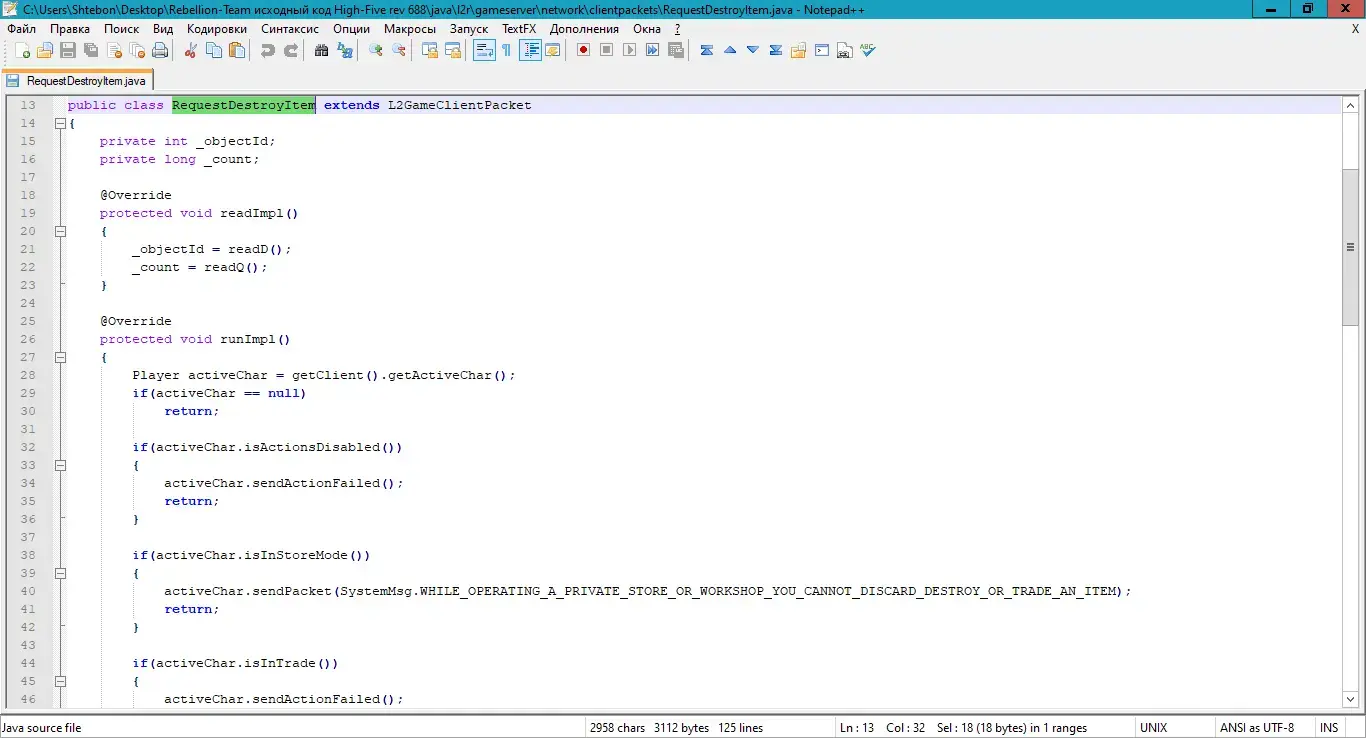Click the blue up-arrow toolbar icon

pyautogui.click(x=730, y=50)
